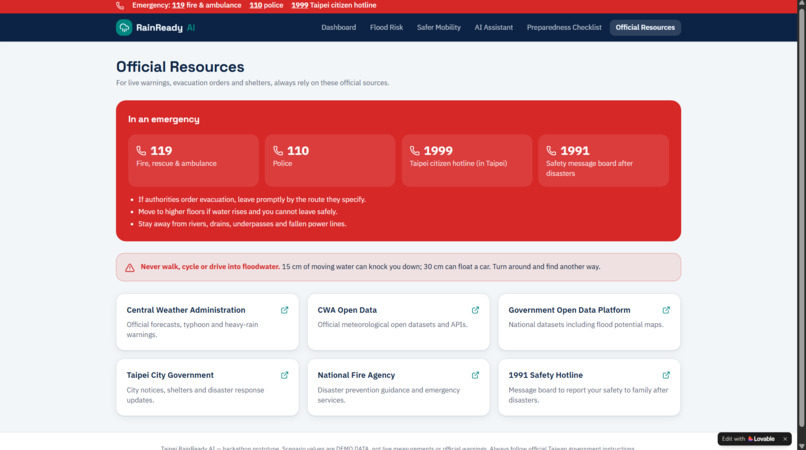The height and width of the screenshot is (450, 806).
Task: Click the floodwater warning triangle icon
Action: 130,267
